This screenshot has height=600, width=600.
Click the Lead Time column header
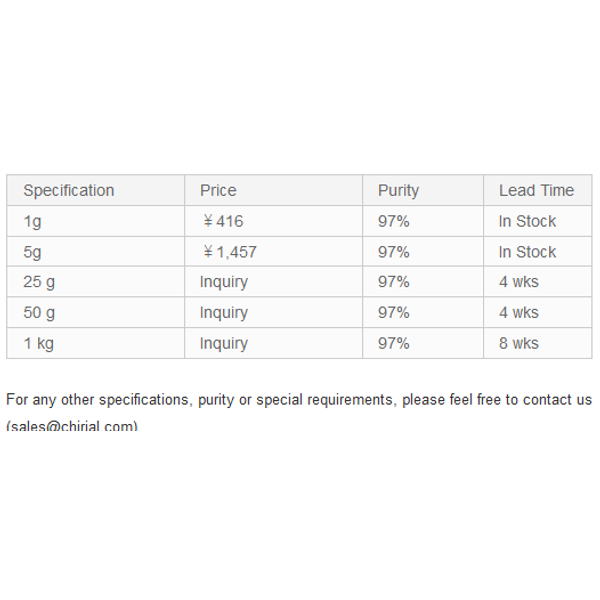[x=536, y=191]
